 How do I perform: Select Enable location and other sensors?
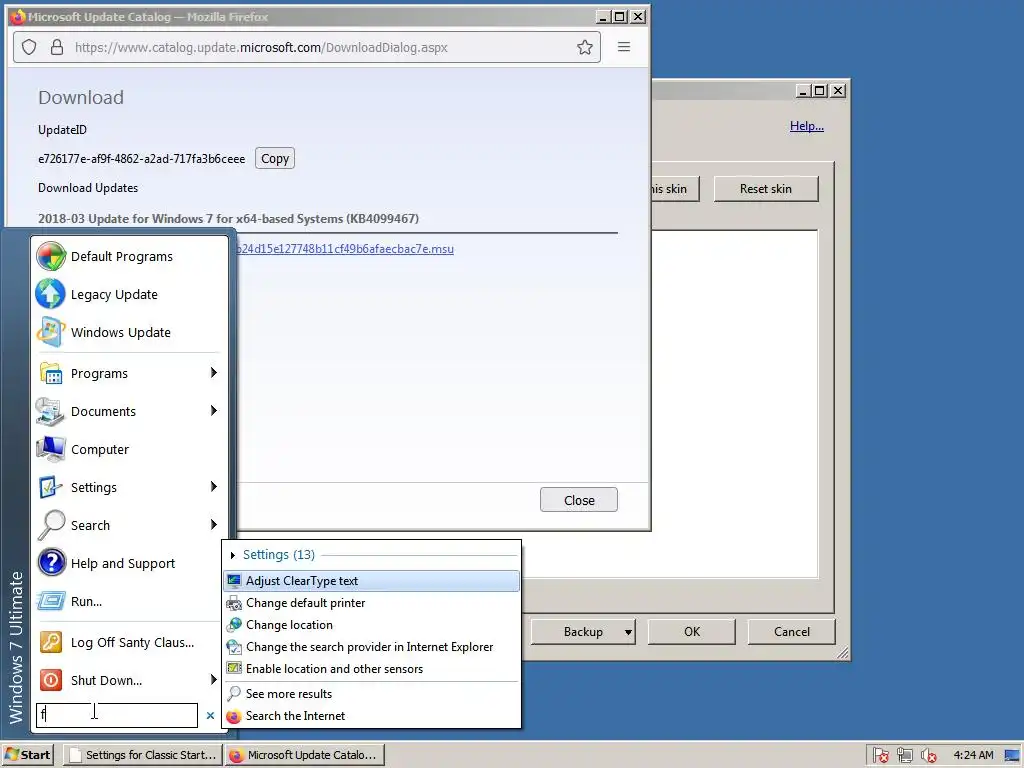pos(372,669)
